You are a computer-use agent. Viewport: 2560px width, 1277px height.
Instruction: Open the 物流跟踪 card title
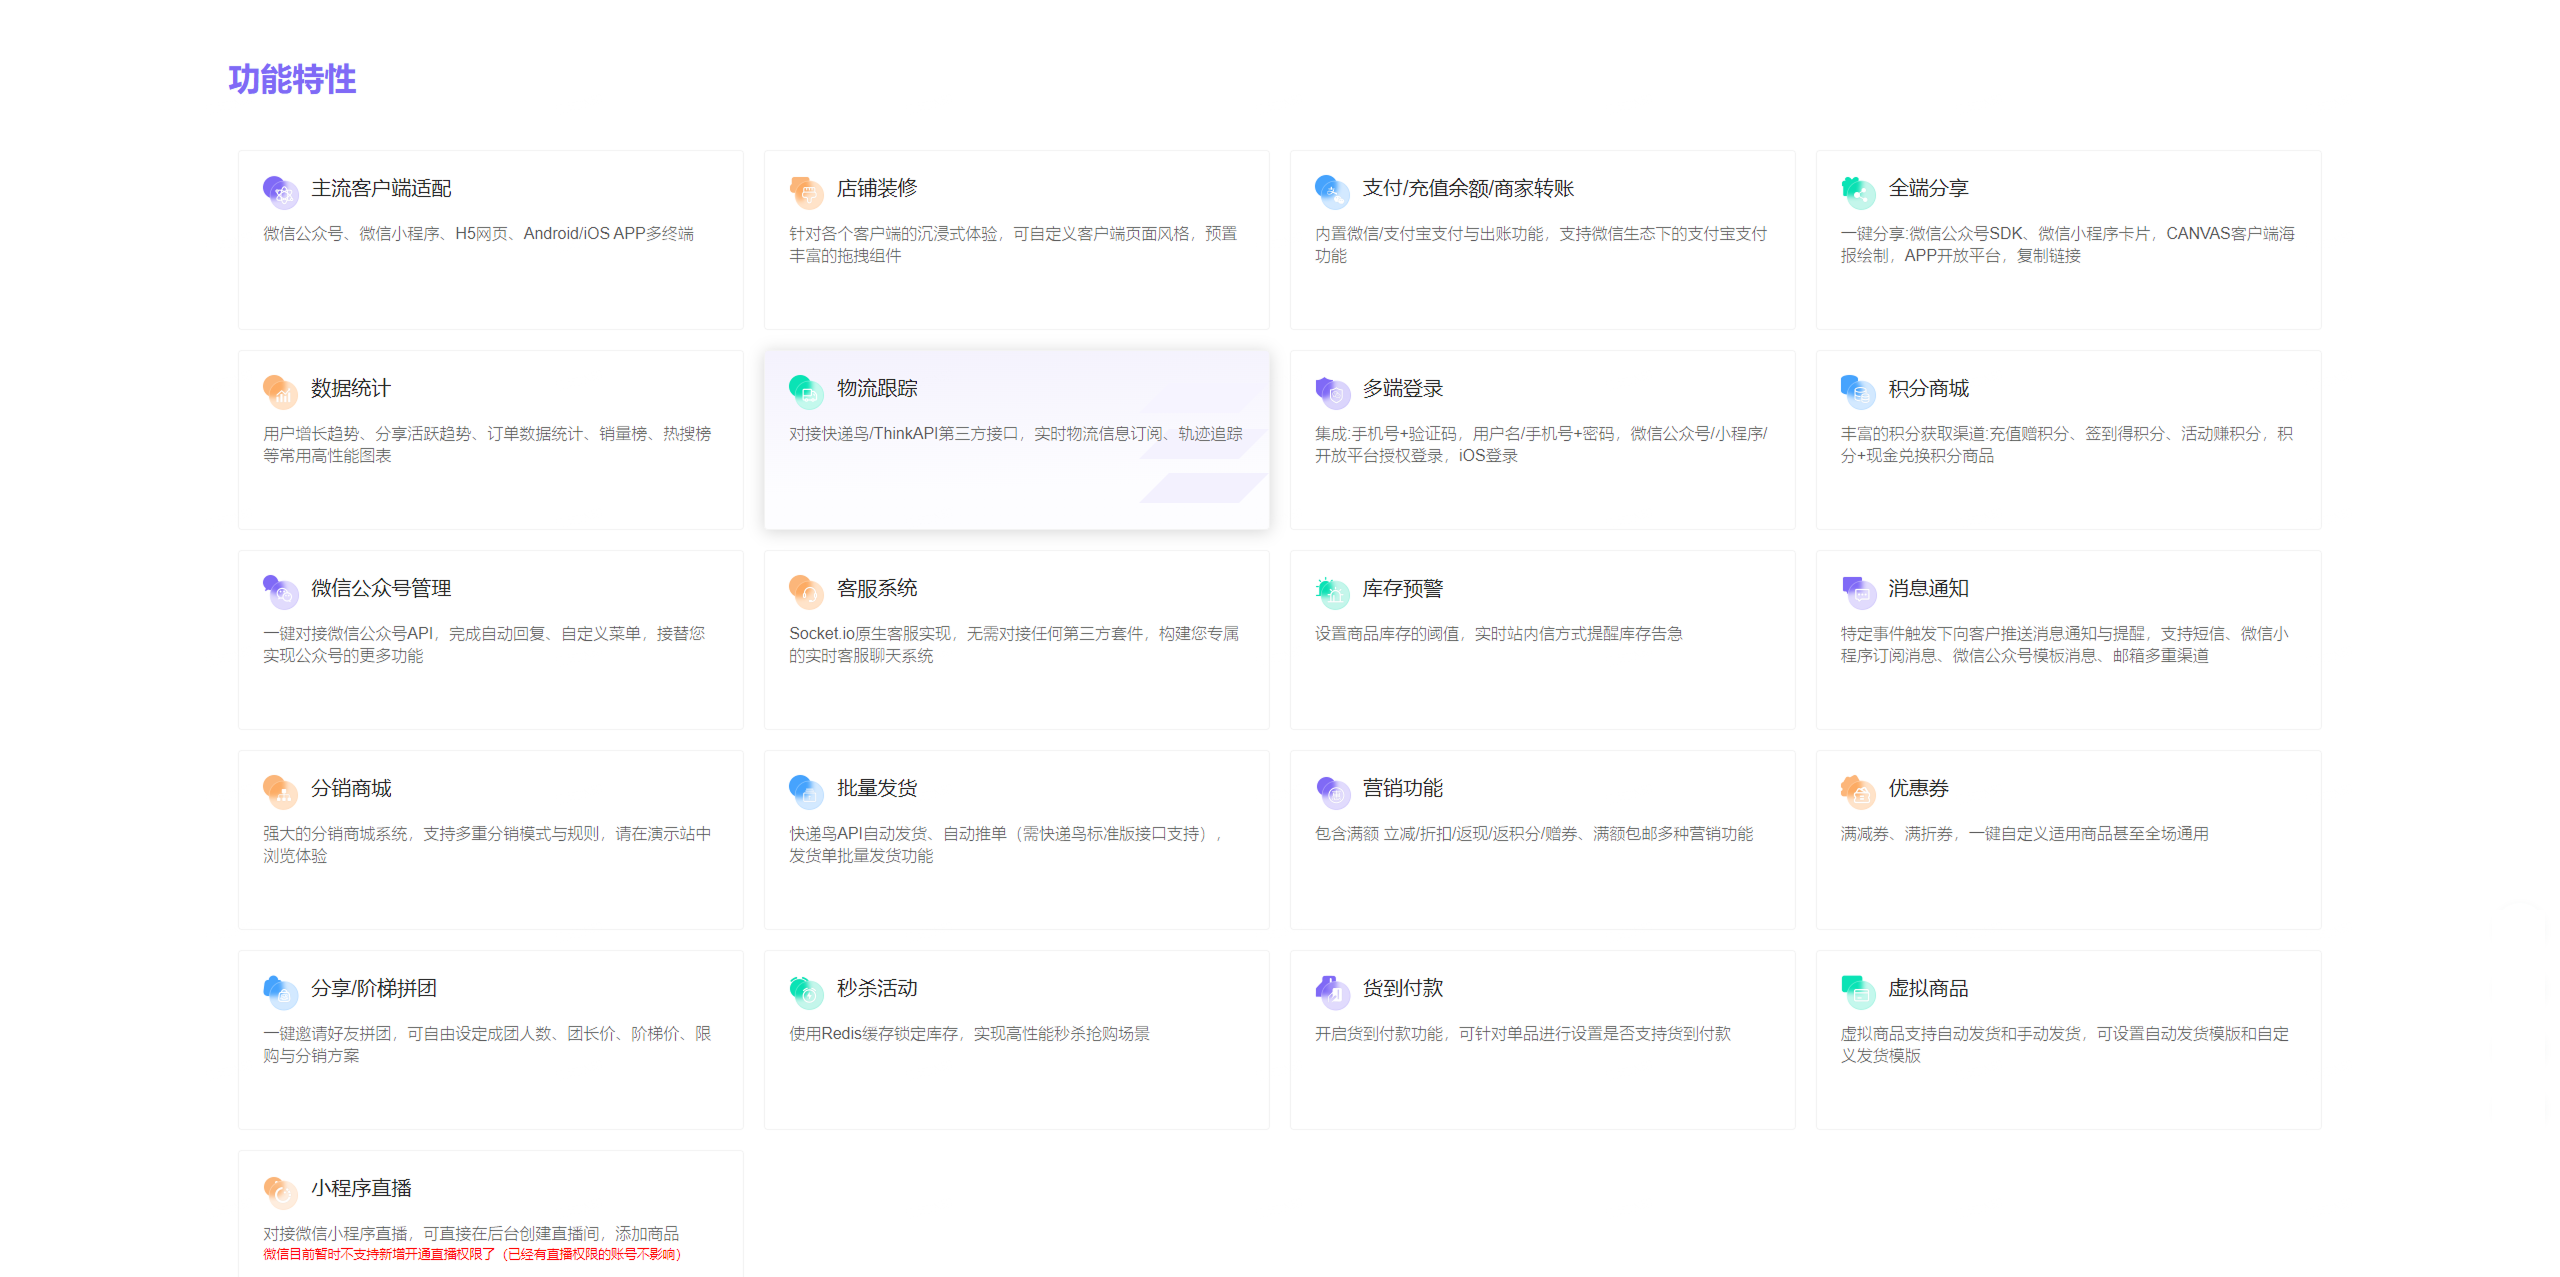[877, 388]
